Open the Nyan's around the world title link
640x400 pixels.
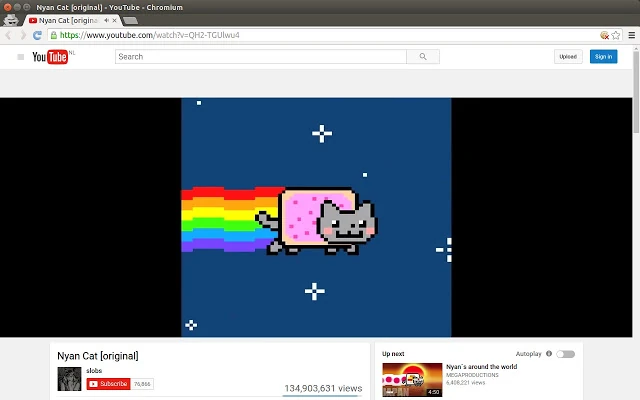click(x=482, y=367)
